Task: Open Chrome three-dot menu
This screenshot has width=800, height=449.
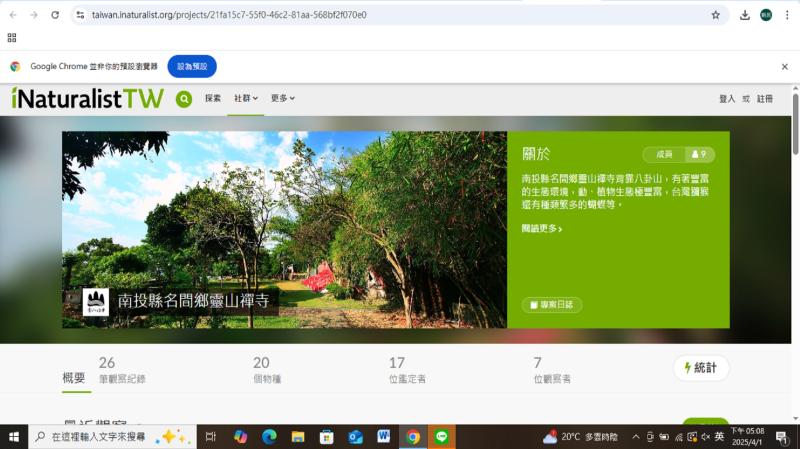Action: coord(787,15)
